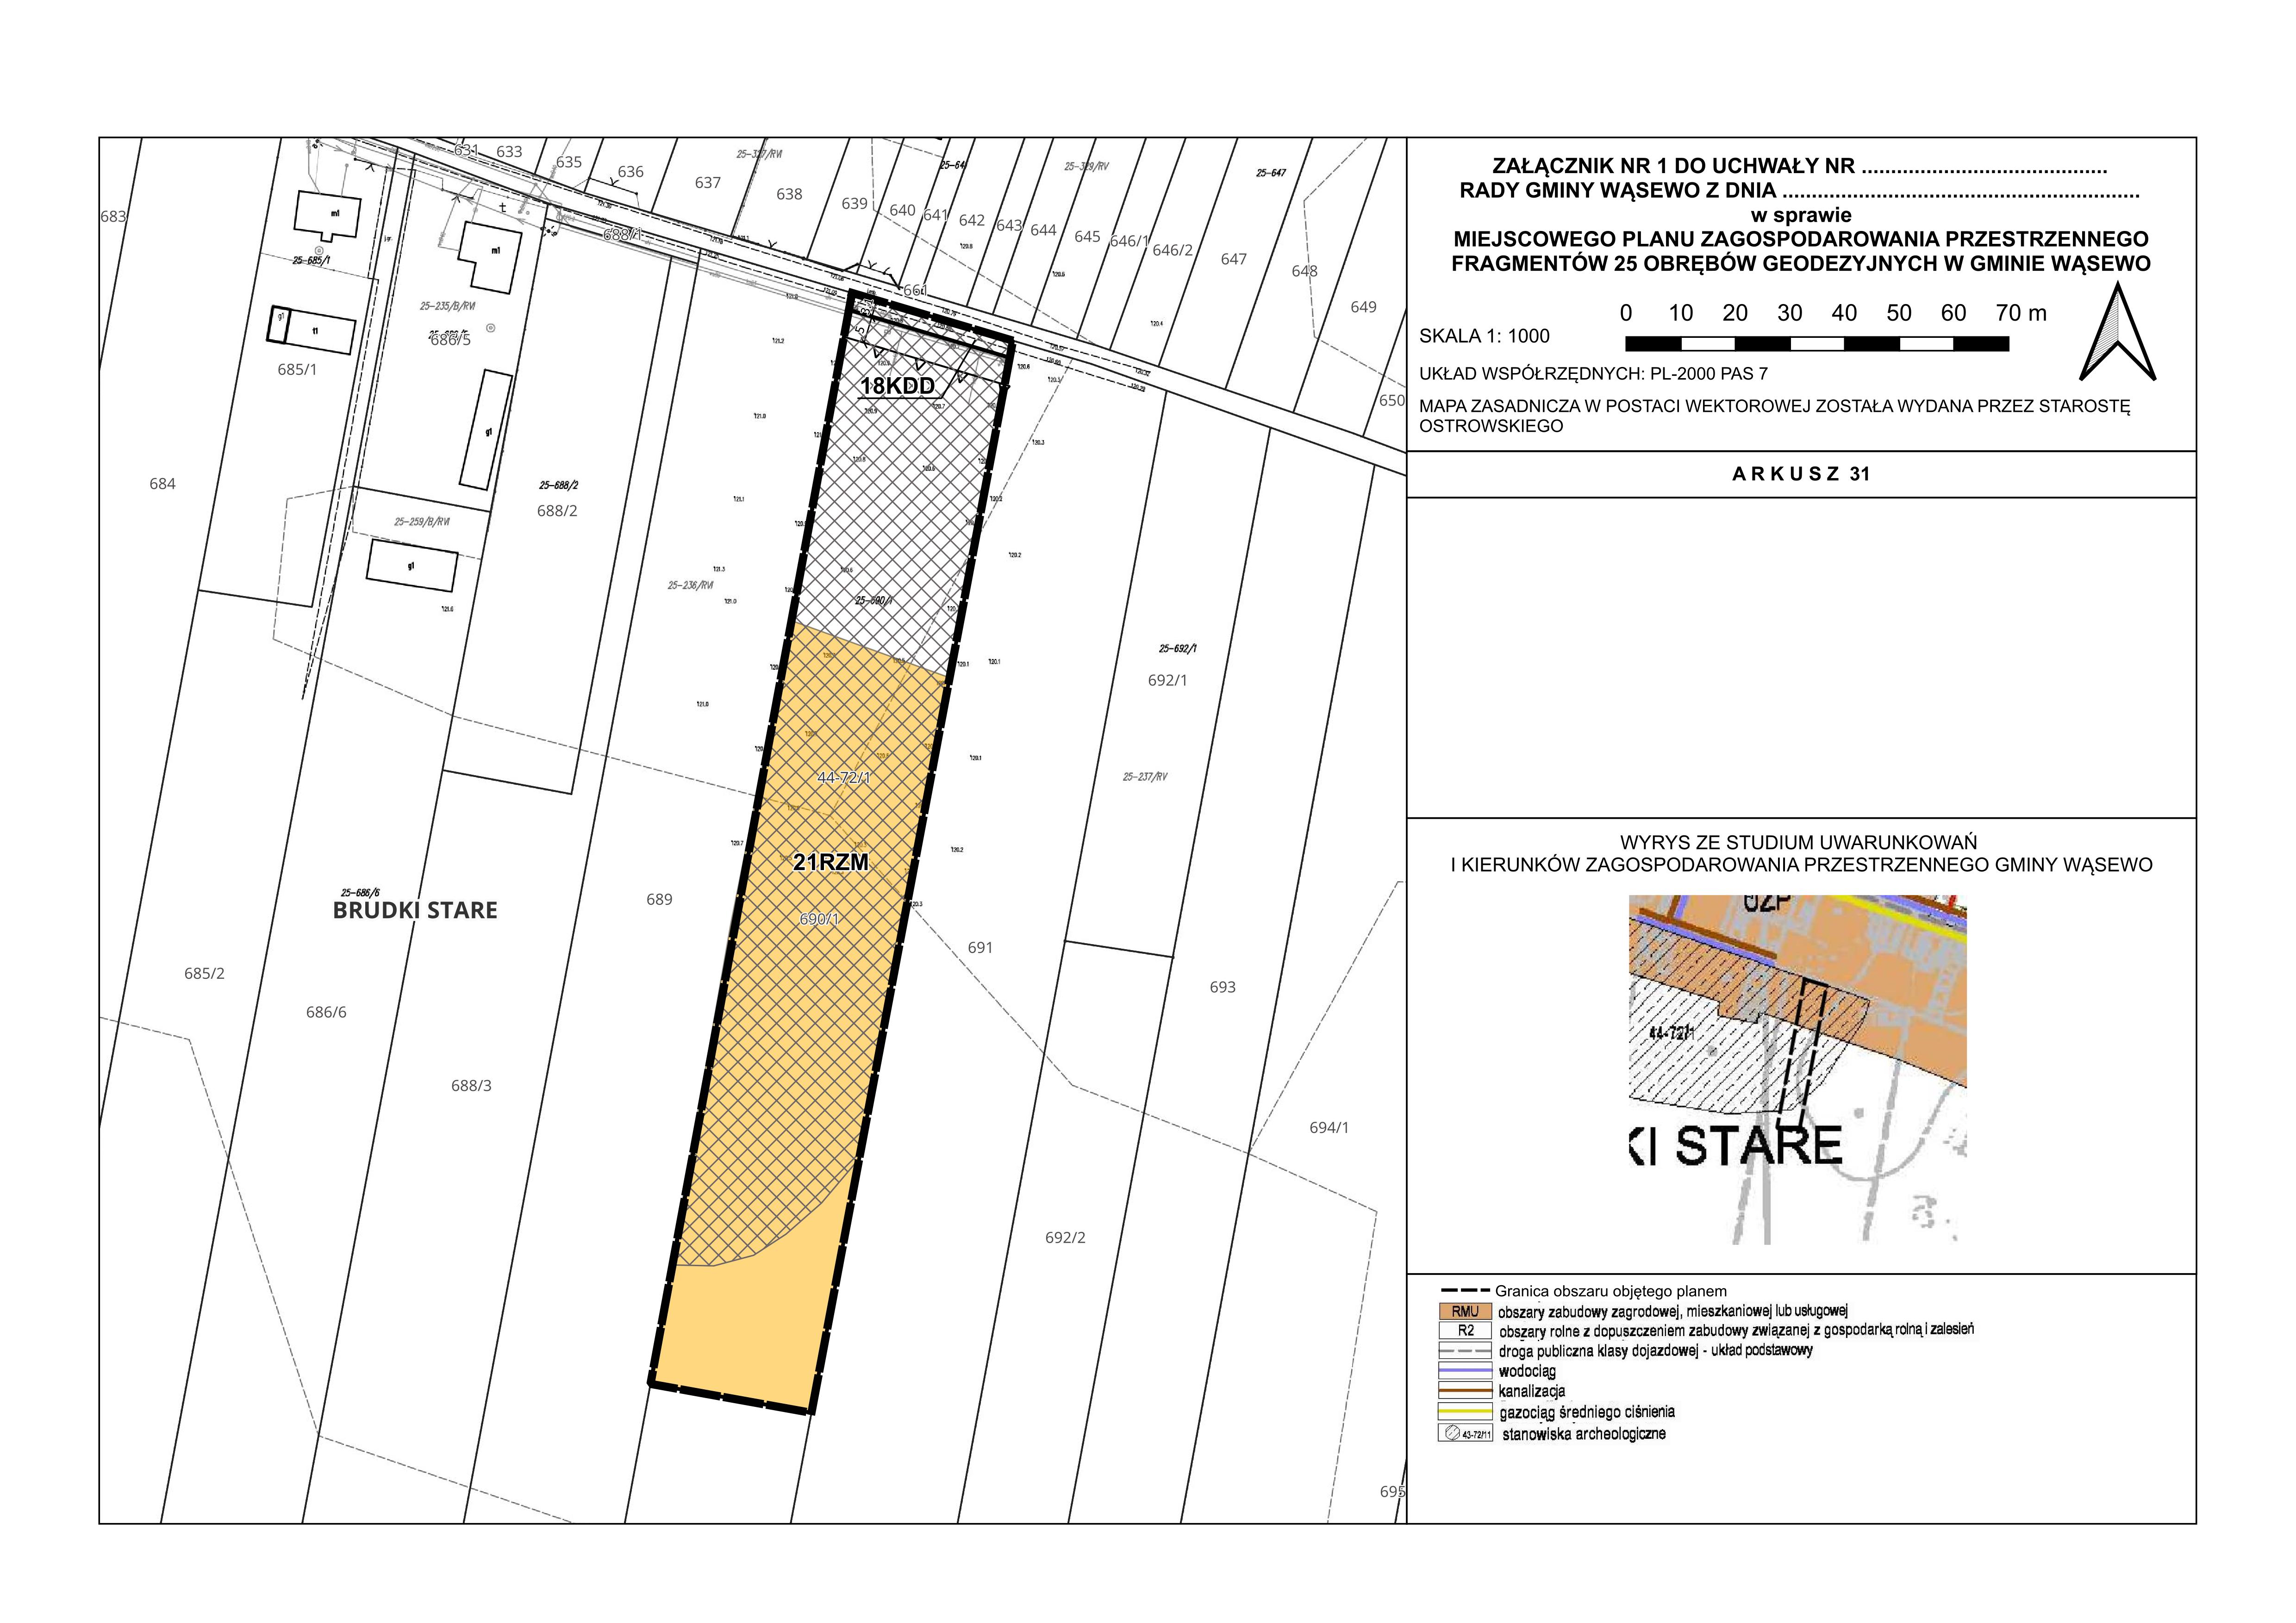Click the grey dashed road legend symbol
This screenshot has height=1623, width=2296.
(1465, 1351)
